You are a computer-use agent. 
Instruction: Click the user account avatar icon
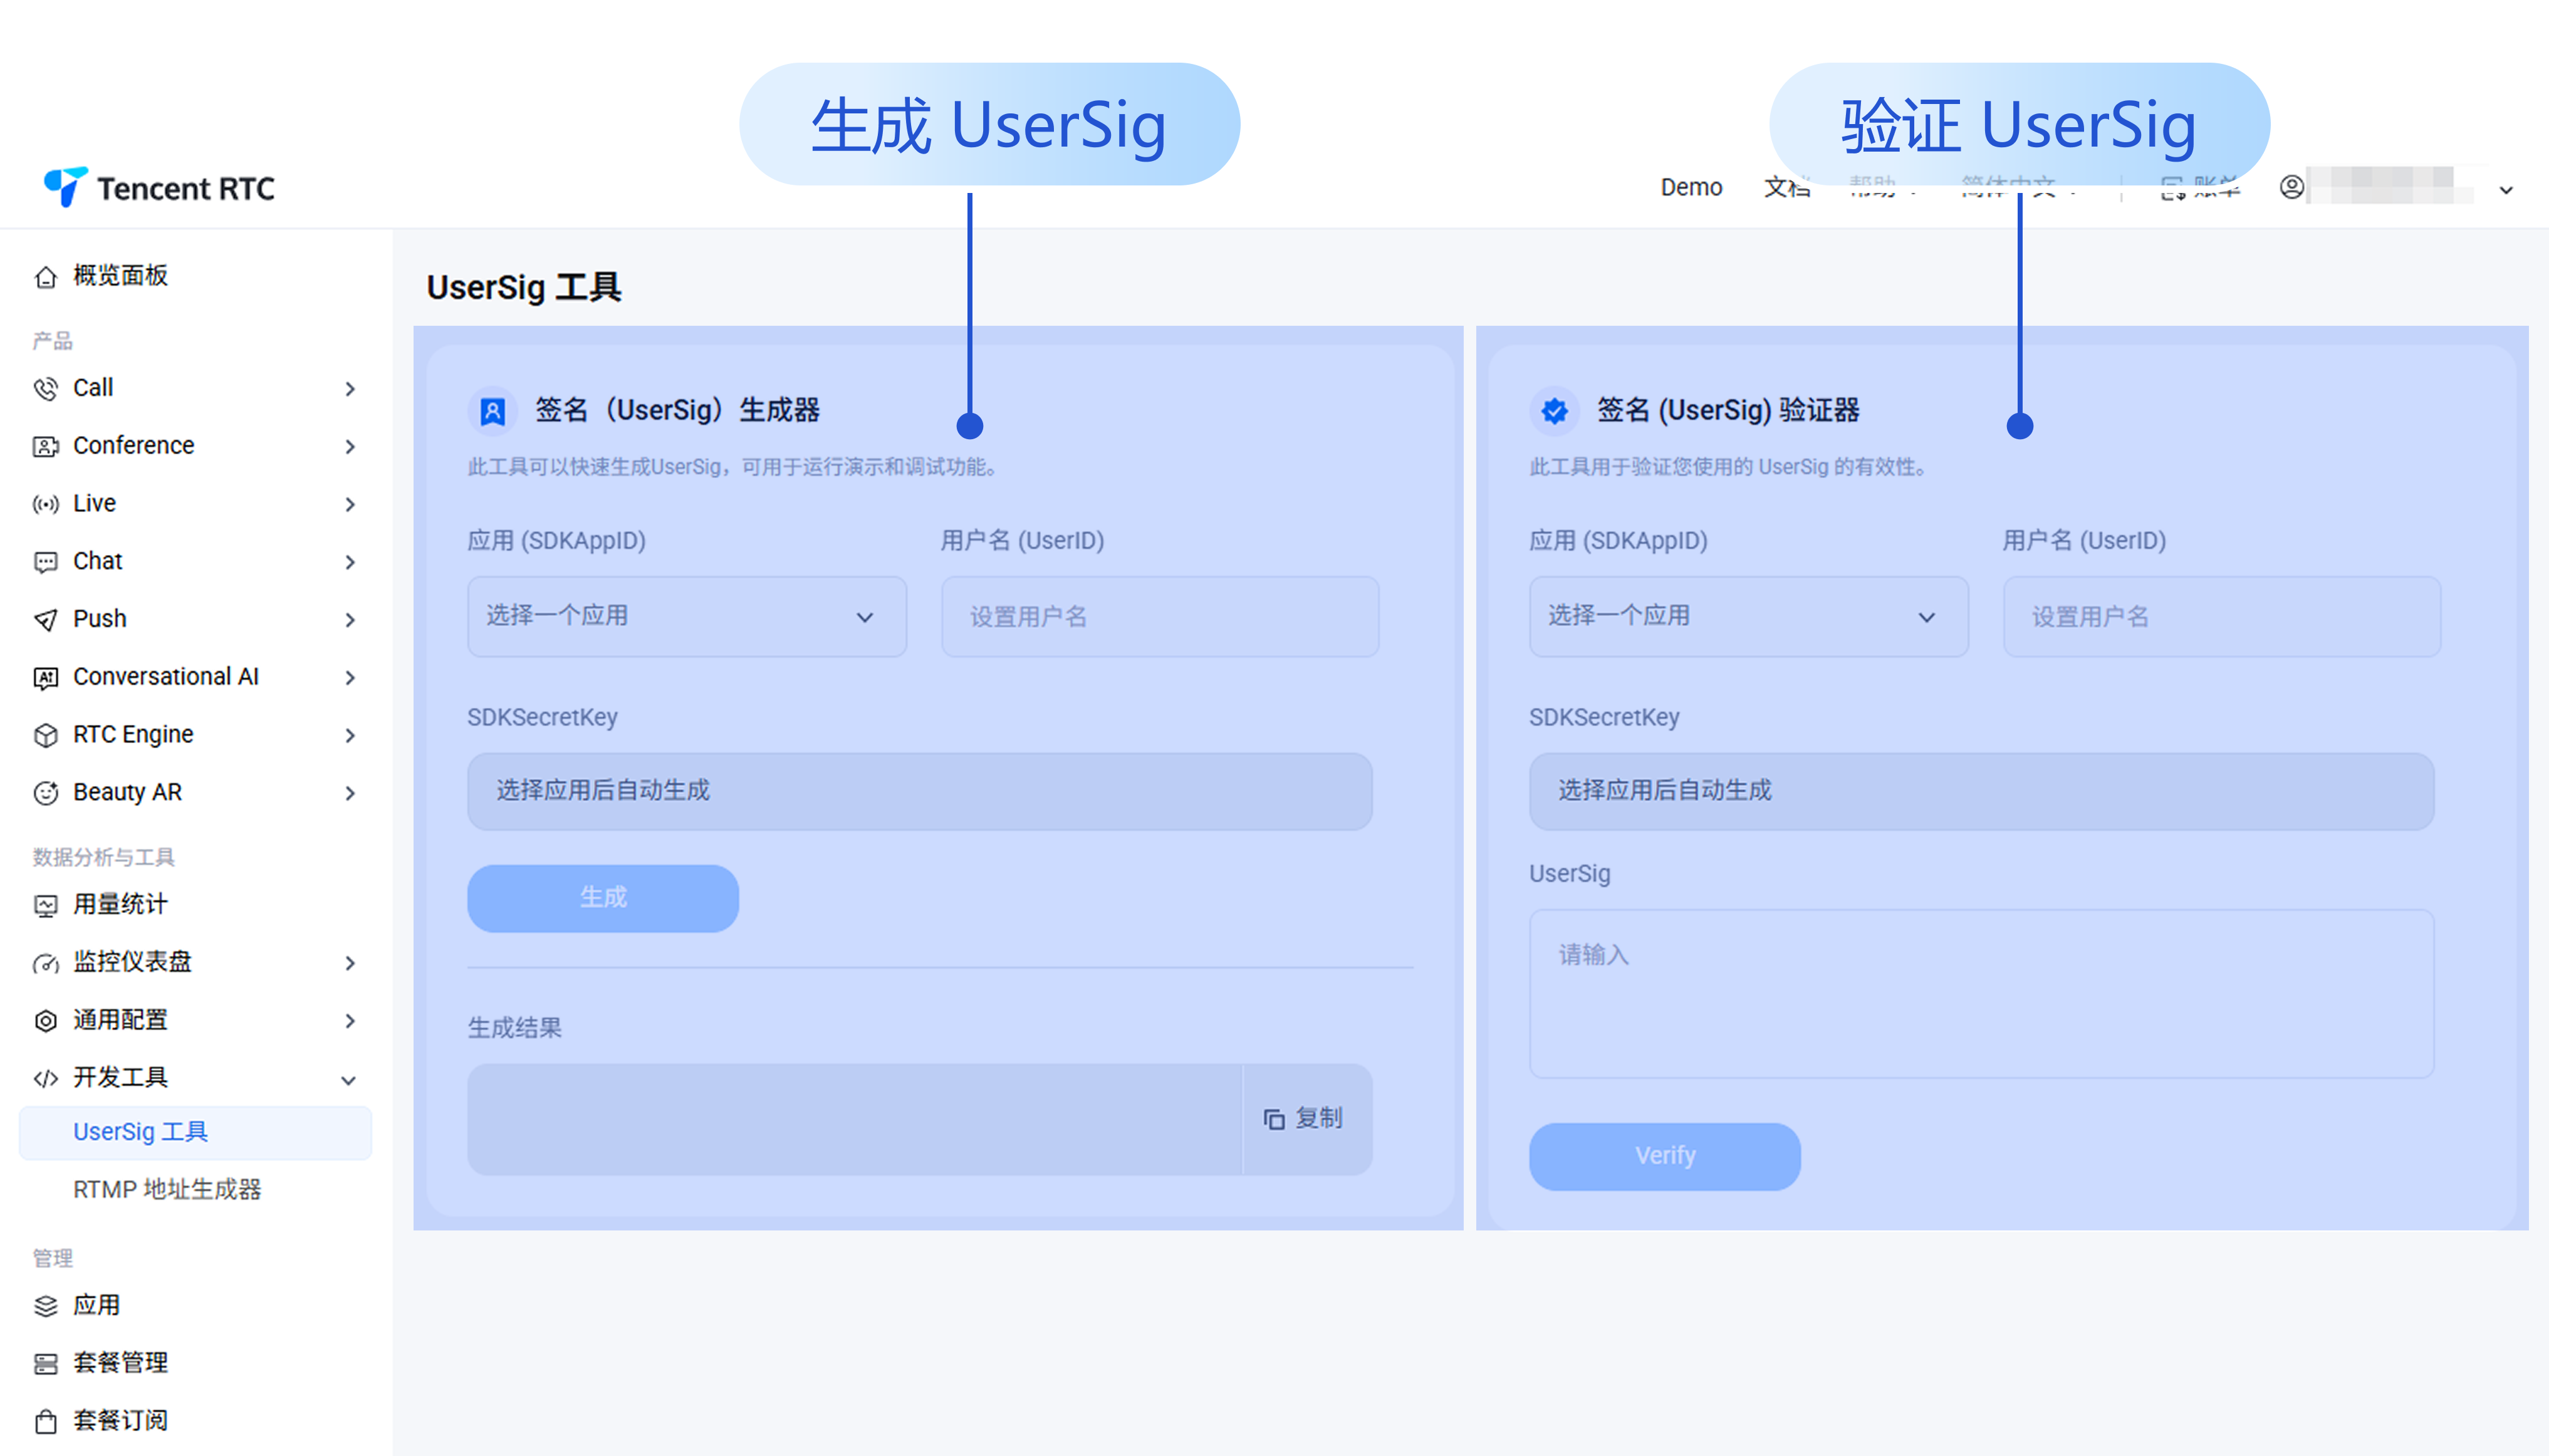click(x=2292, y=187)
